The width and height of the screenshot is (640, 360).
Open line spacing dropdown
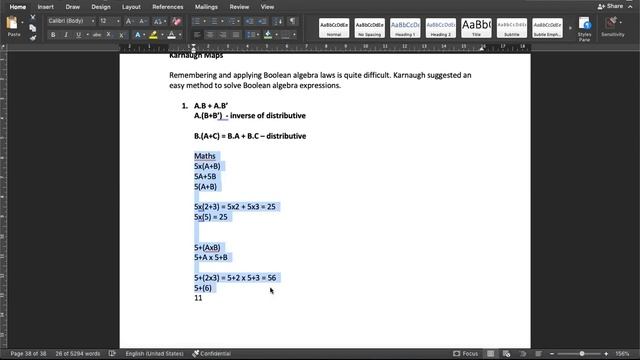tap(252, 35)
